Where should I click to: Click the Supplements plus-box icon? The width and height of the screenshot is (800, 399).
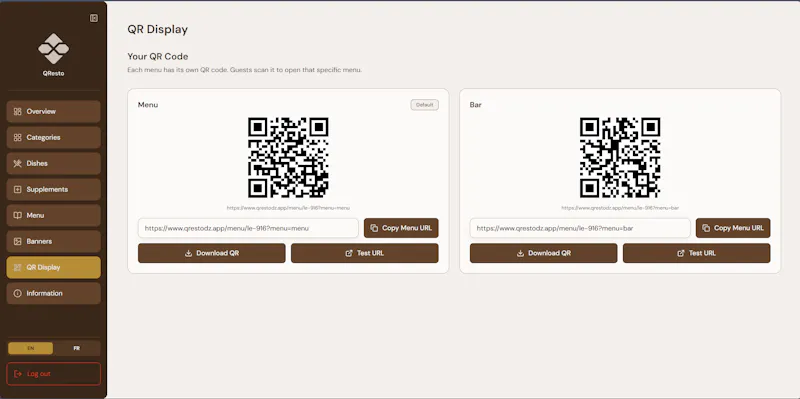coord(17,189)
